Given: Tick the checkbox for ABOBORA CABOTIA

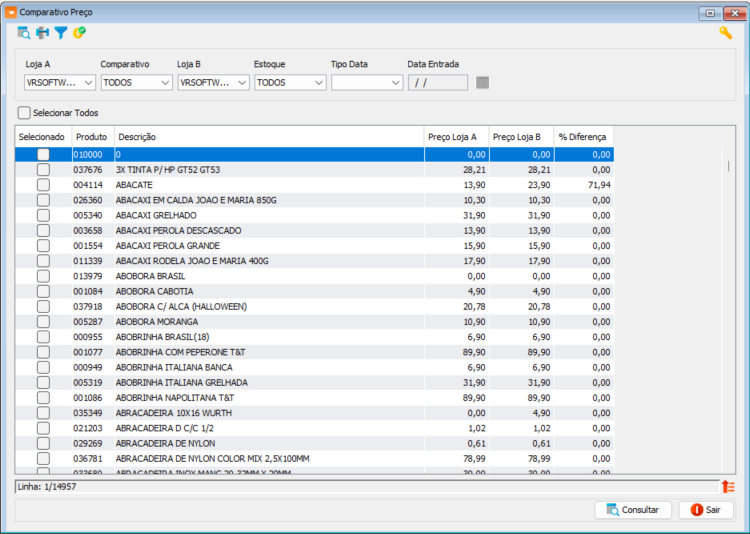Looking at the screenshot, I should click(43, 291).
